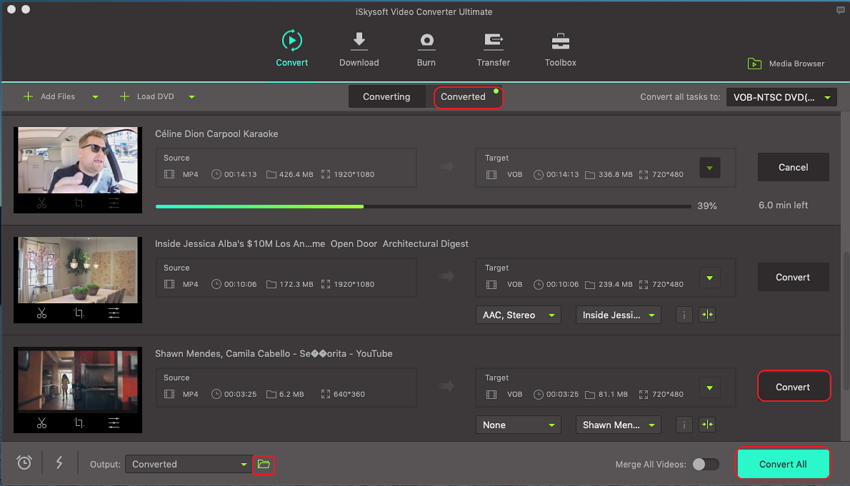Show info for Shawn Mendes target file
This screenshot has width=850, height=486.
click(x=684, y=425)
